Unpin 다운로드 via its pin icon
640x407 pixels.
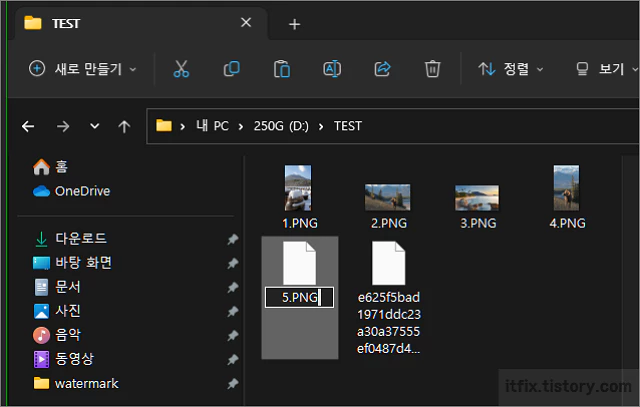233,239
